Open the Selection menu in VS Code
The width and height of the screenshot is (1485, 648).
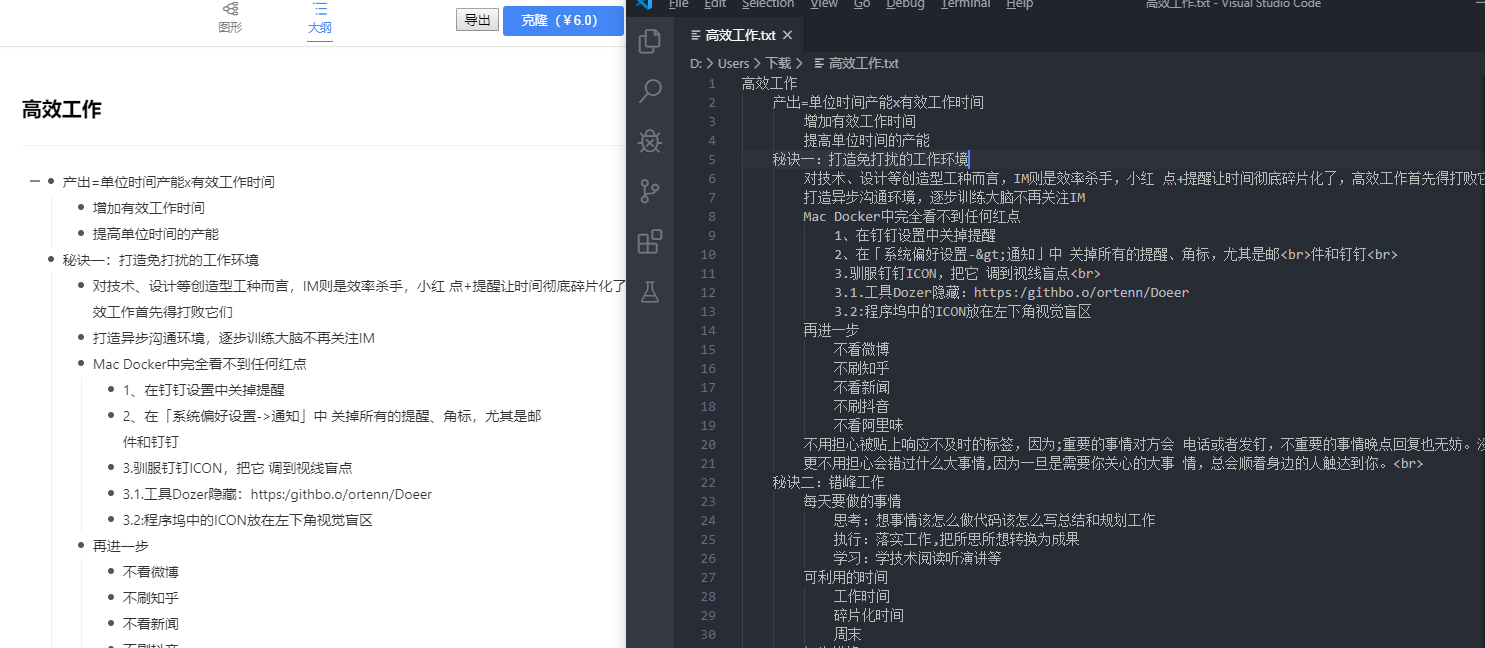[768, 4]
